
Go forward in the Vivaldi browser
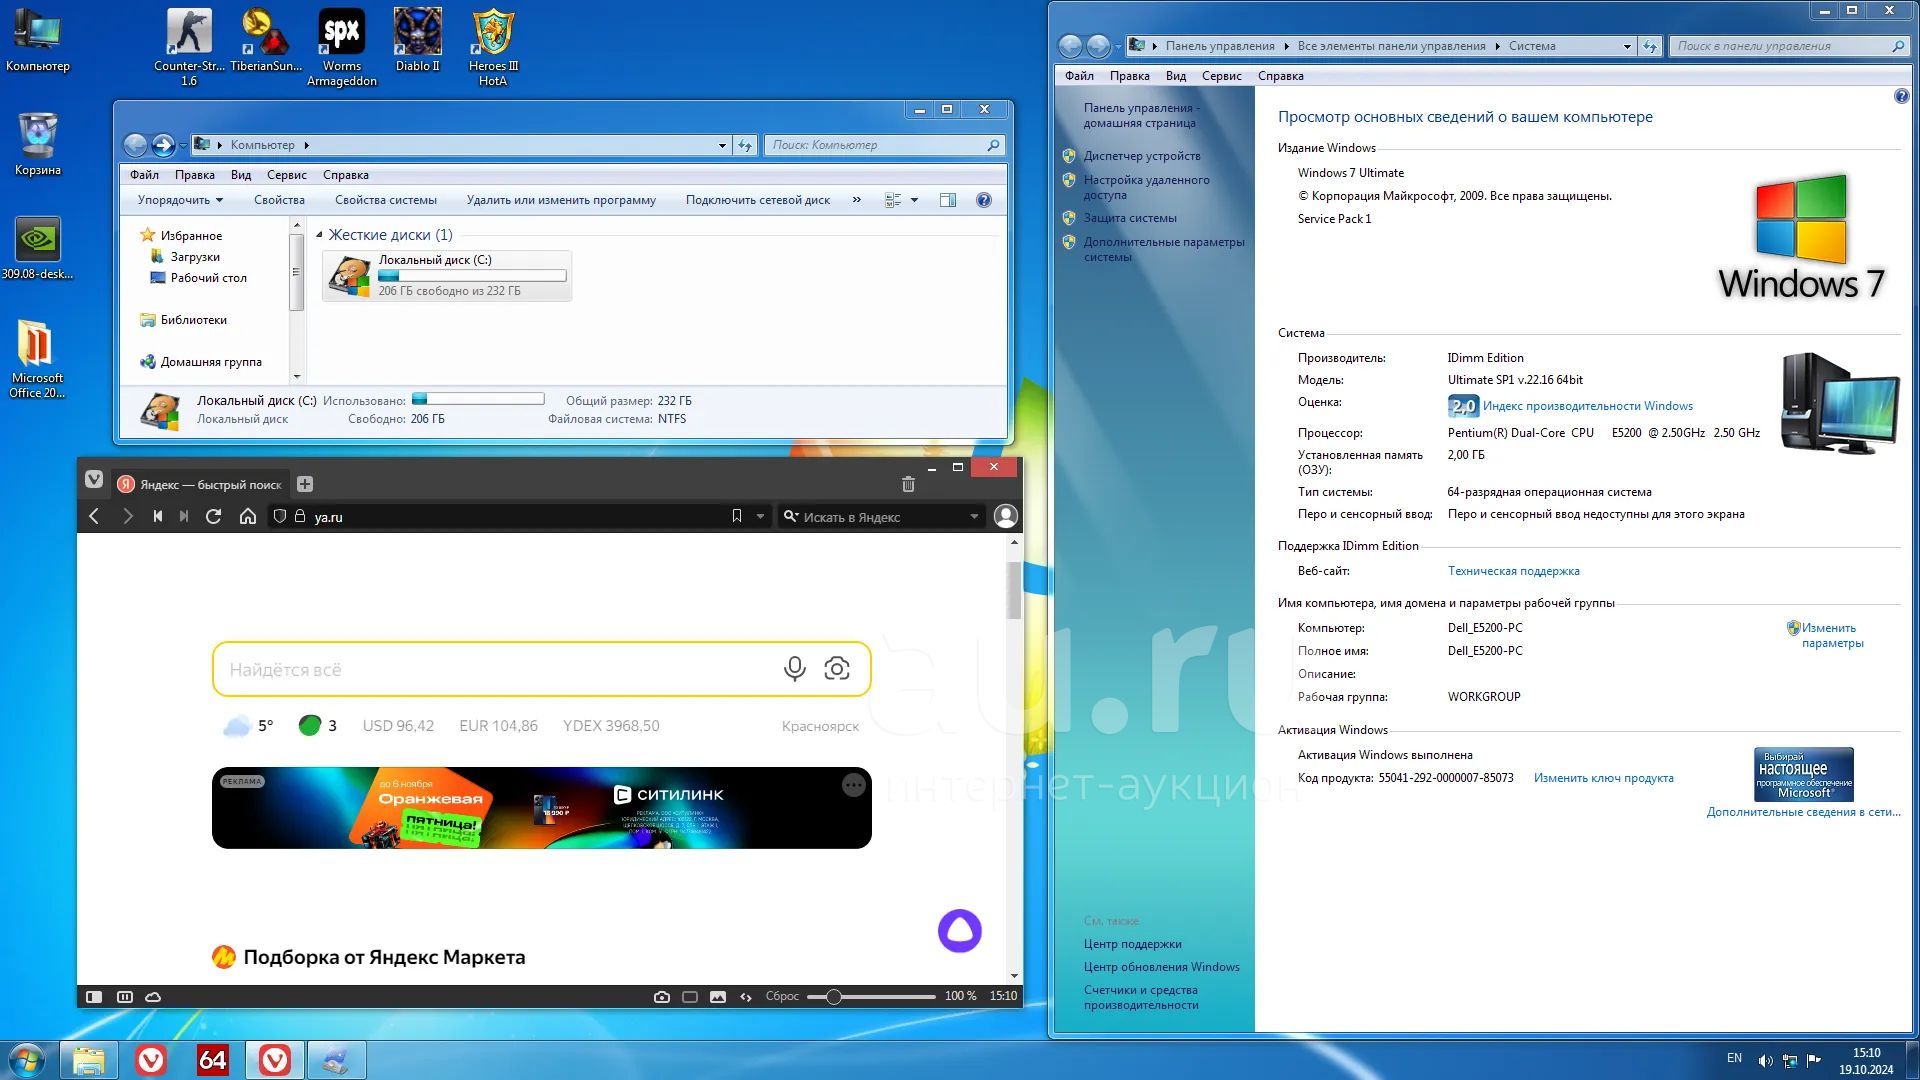(x=127, y=516)
